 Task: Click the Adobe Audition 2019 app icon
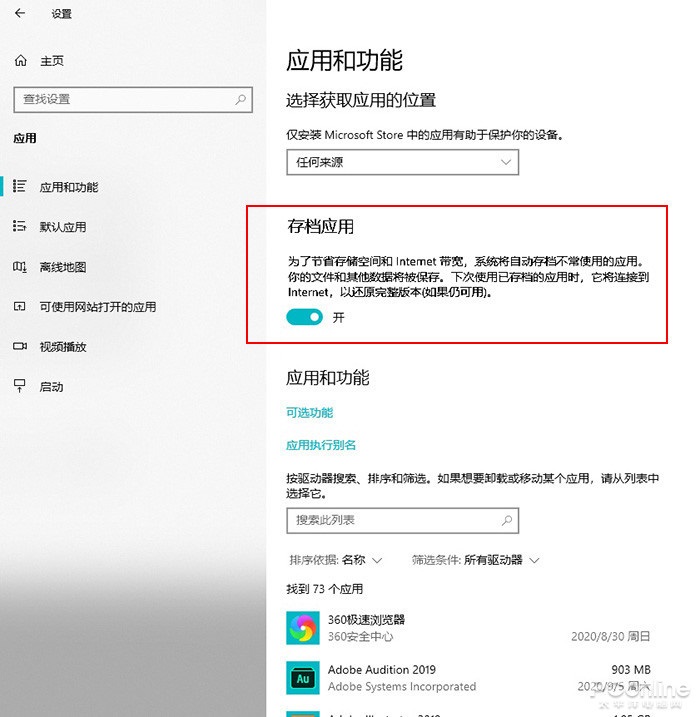click(303, 678)
